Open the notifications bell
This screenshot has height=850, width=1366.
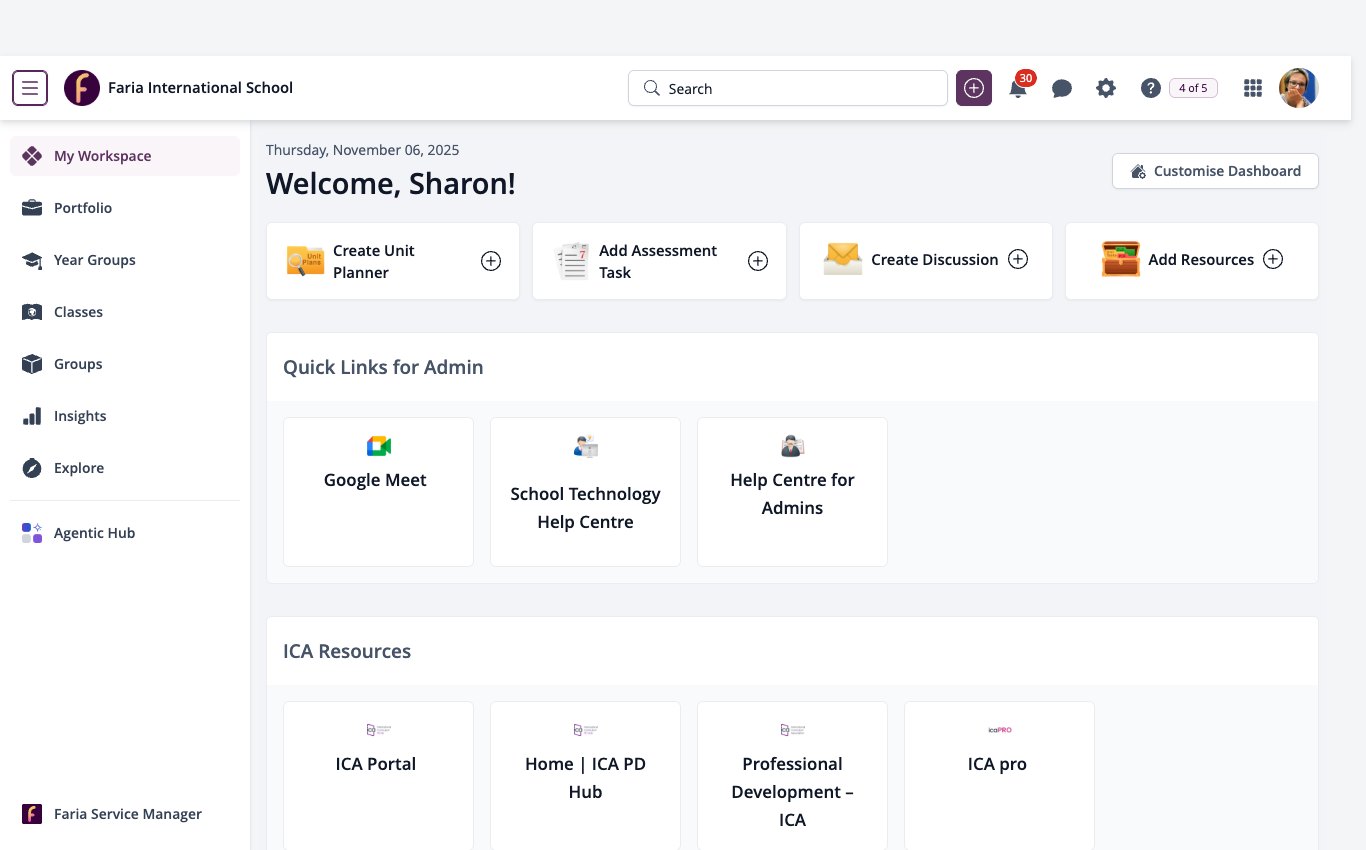click(x=1018, y=88)
